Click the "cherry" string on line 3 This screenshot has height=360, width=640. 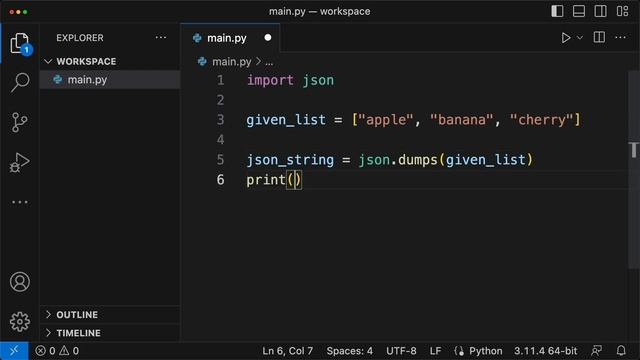coord(541,120)
